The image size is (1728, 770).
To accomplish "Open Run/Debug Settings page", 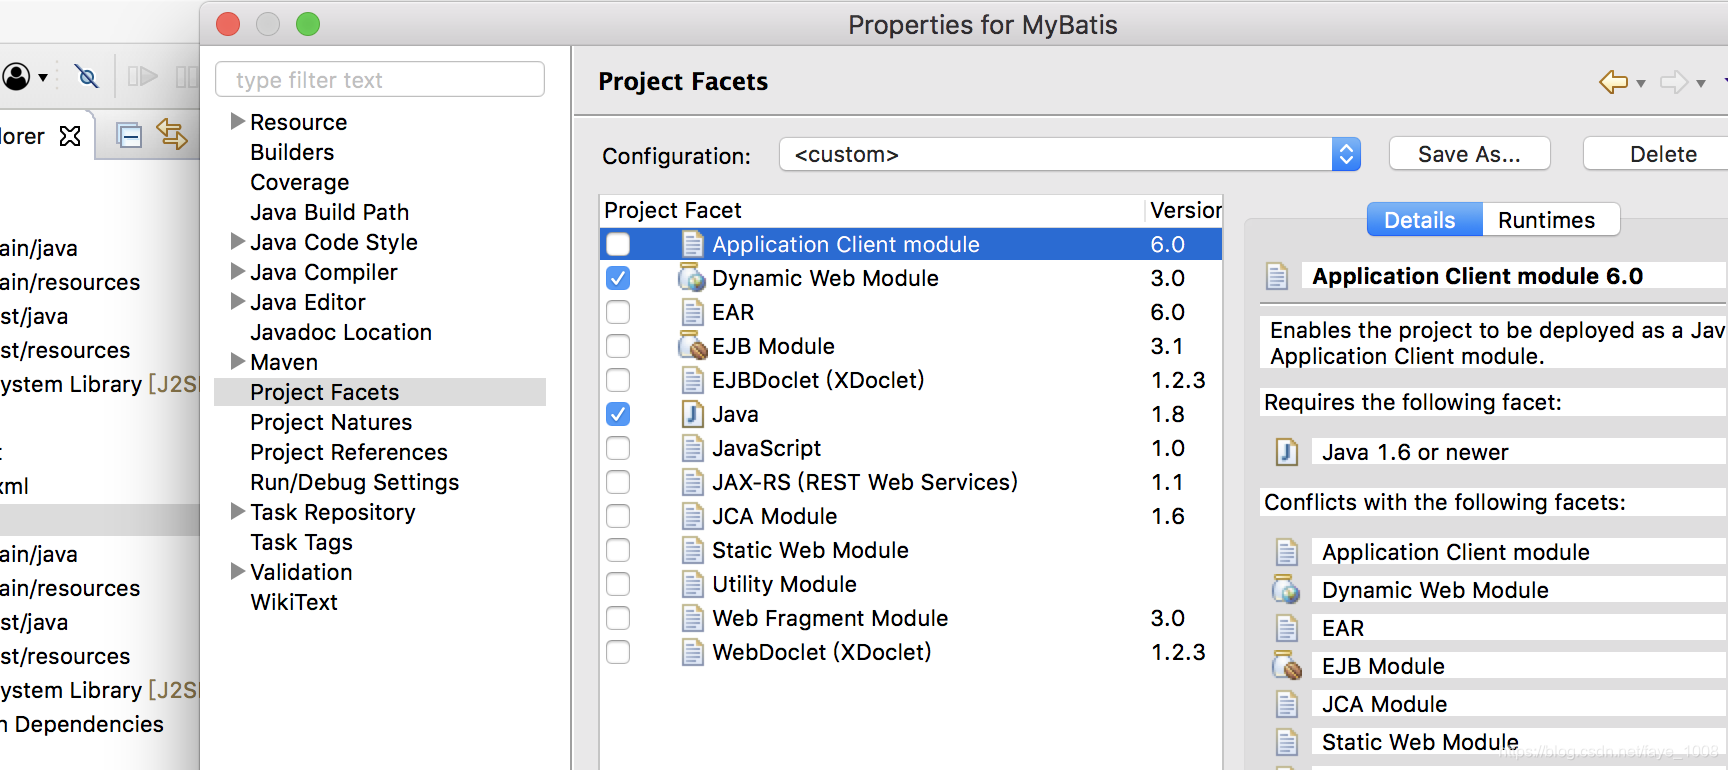I will [x=354, y=482].
